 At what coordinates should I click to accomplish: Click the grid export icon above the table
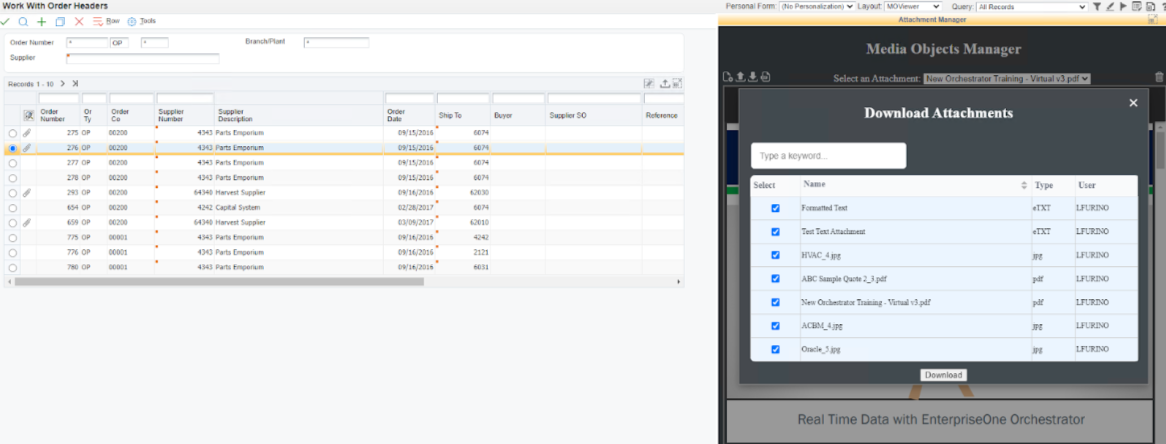[x=663, y=84]
